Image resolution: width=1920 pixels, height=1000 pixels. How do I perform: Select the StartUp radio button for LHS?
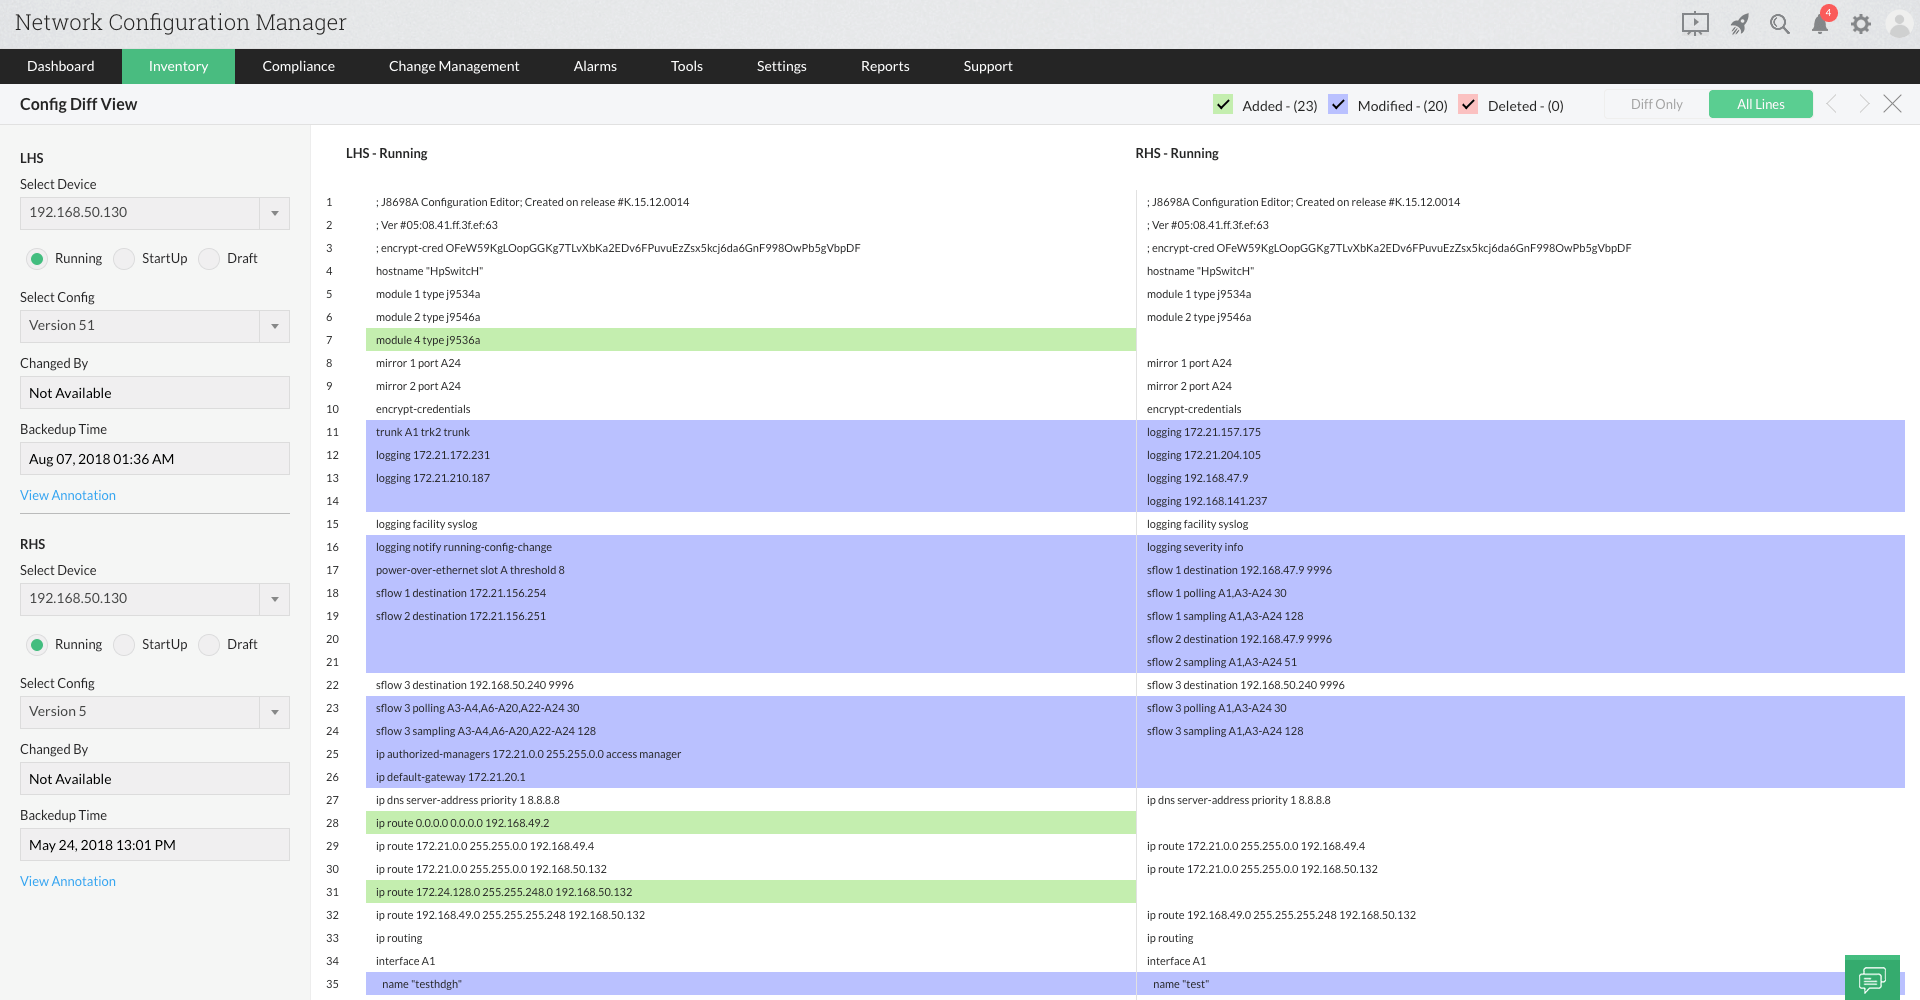click(x=124, y=258)
